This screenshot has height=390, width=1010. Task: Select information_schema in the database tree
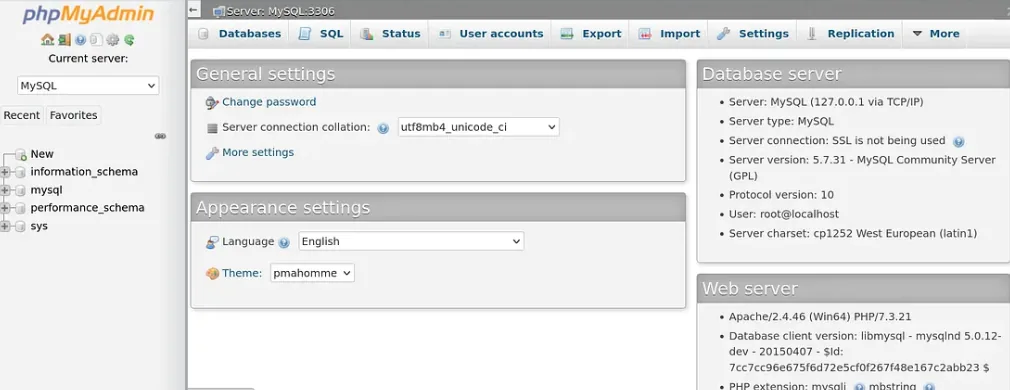pyautogui.click(x=84, y=171)
